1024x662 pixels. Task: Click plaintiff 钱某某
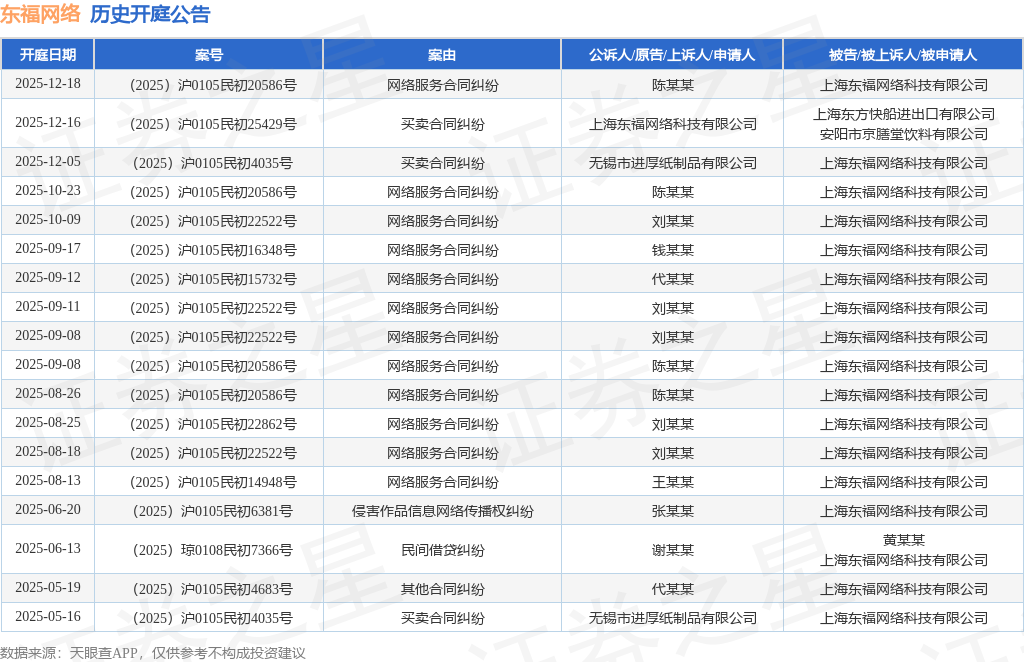tap(673, 250)
